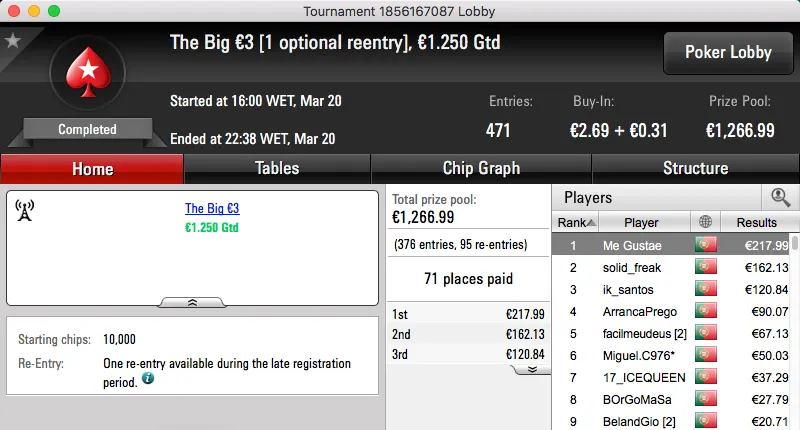
Task: Click solid_freak's country flag icon
Action: click(x=707, y=267)
